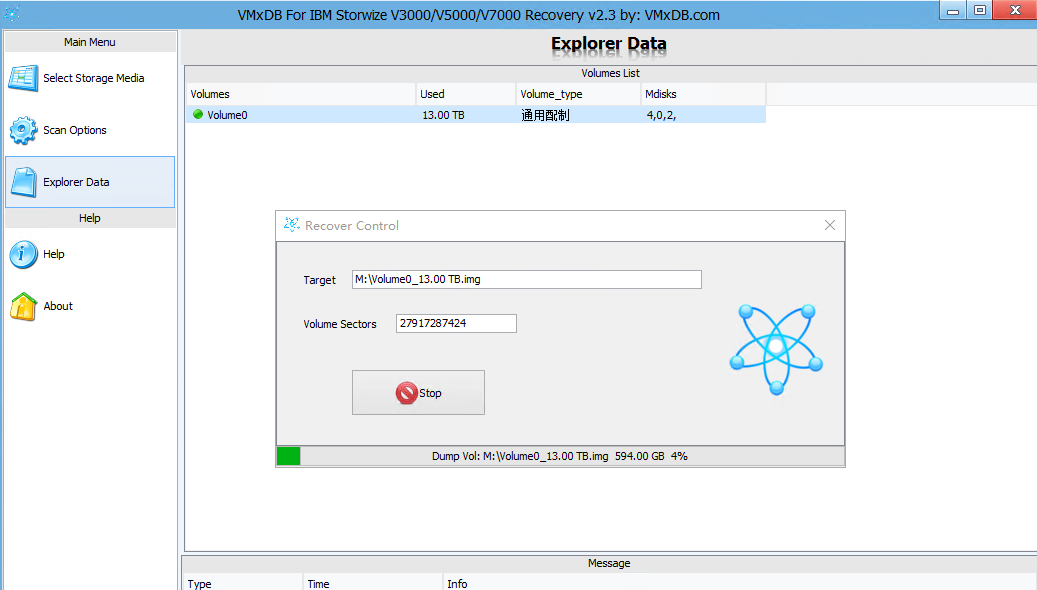This screenshot has width=1037, height=590.
Task: Click the Volume Sectors input field
Action: coord(456,323)
